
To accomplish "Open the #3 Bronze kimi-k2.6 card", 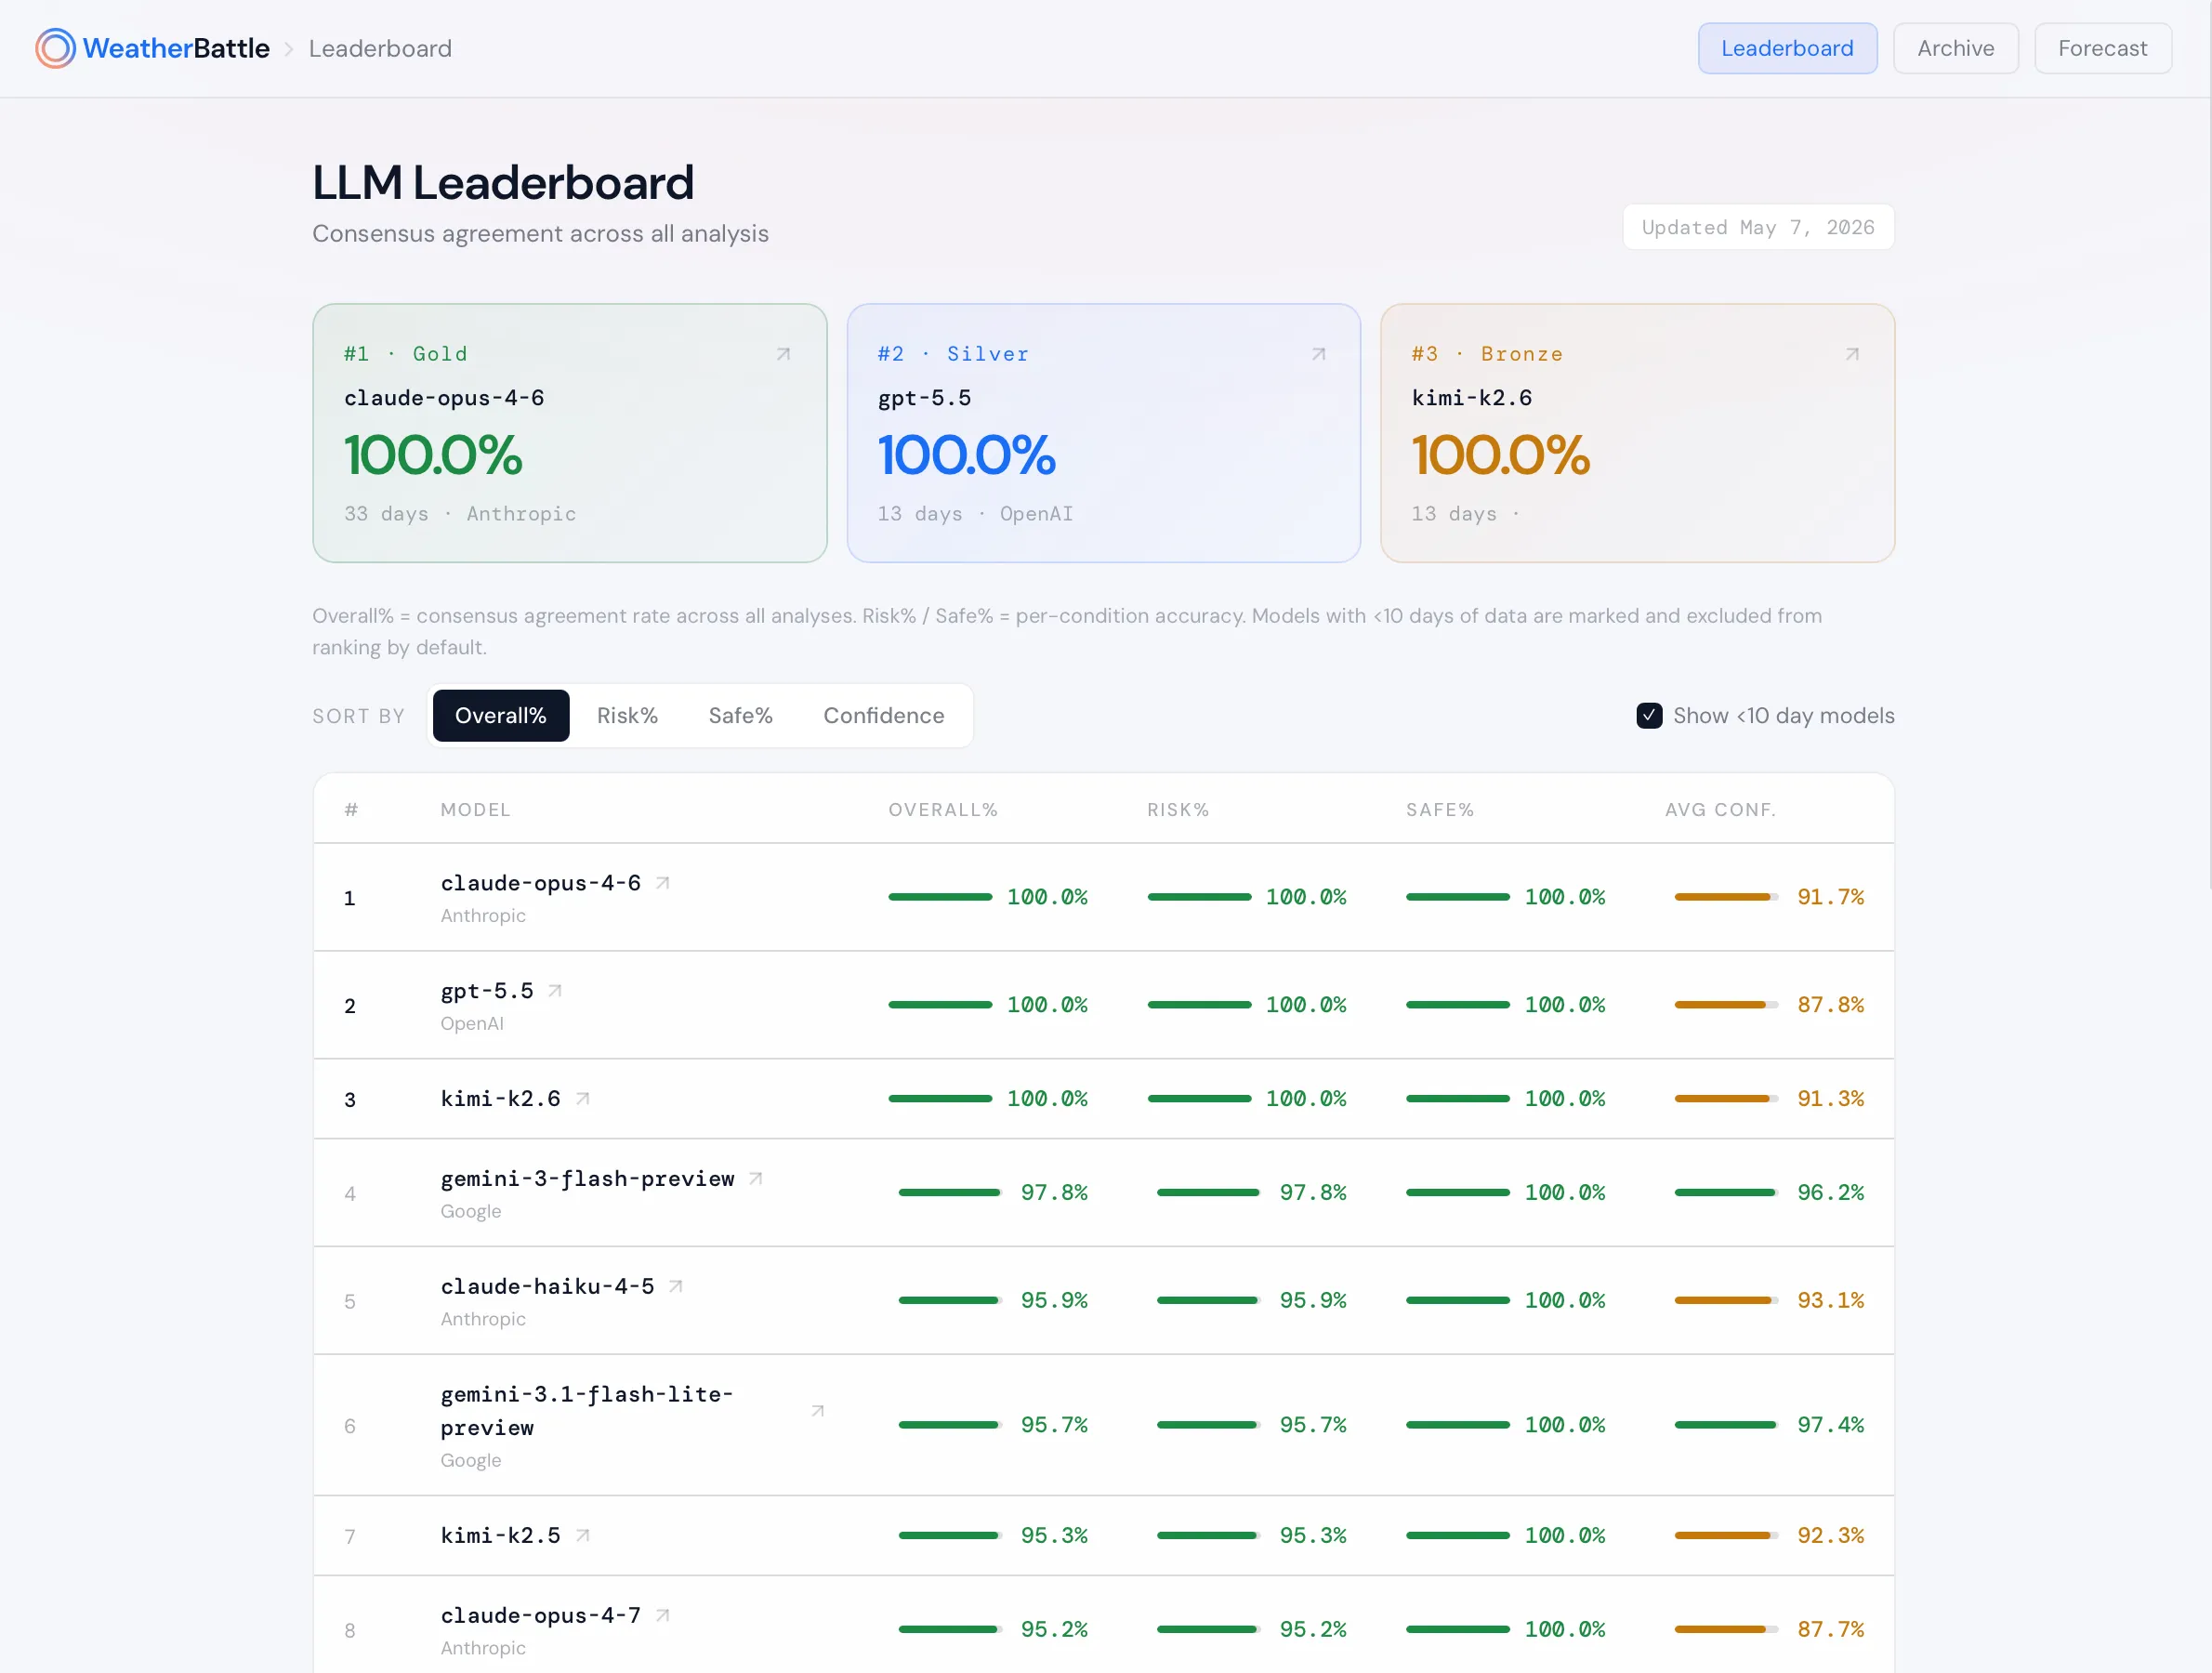I will point(1637,433).
